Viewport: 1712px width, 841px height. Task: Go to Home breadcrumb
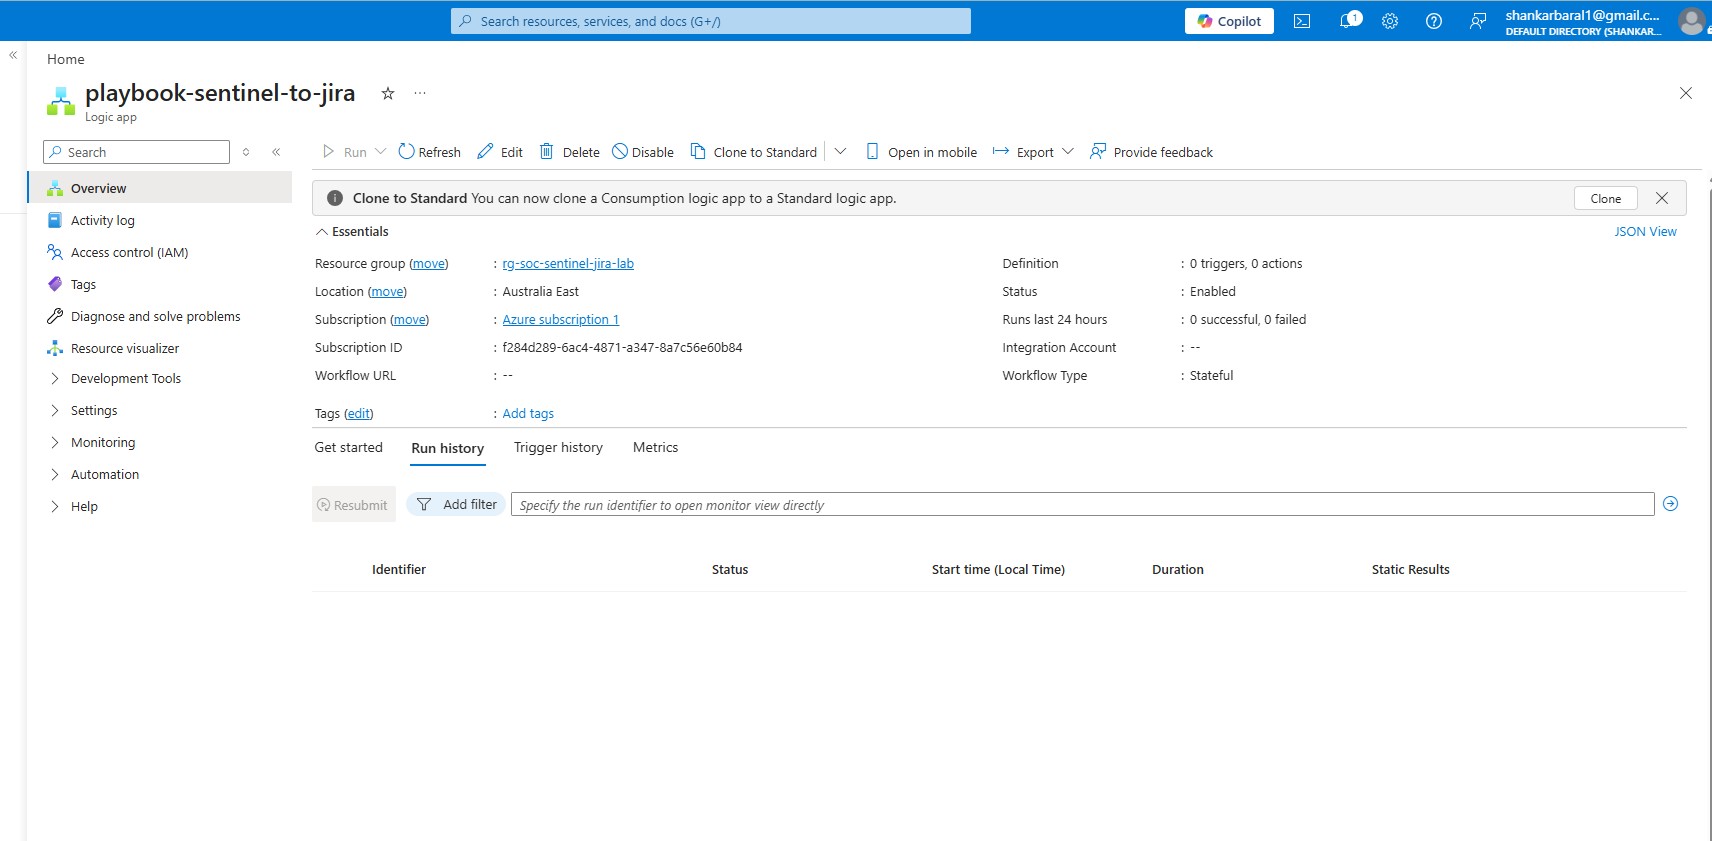click(x=66, y=59)
